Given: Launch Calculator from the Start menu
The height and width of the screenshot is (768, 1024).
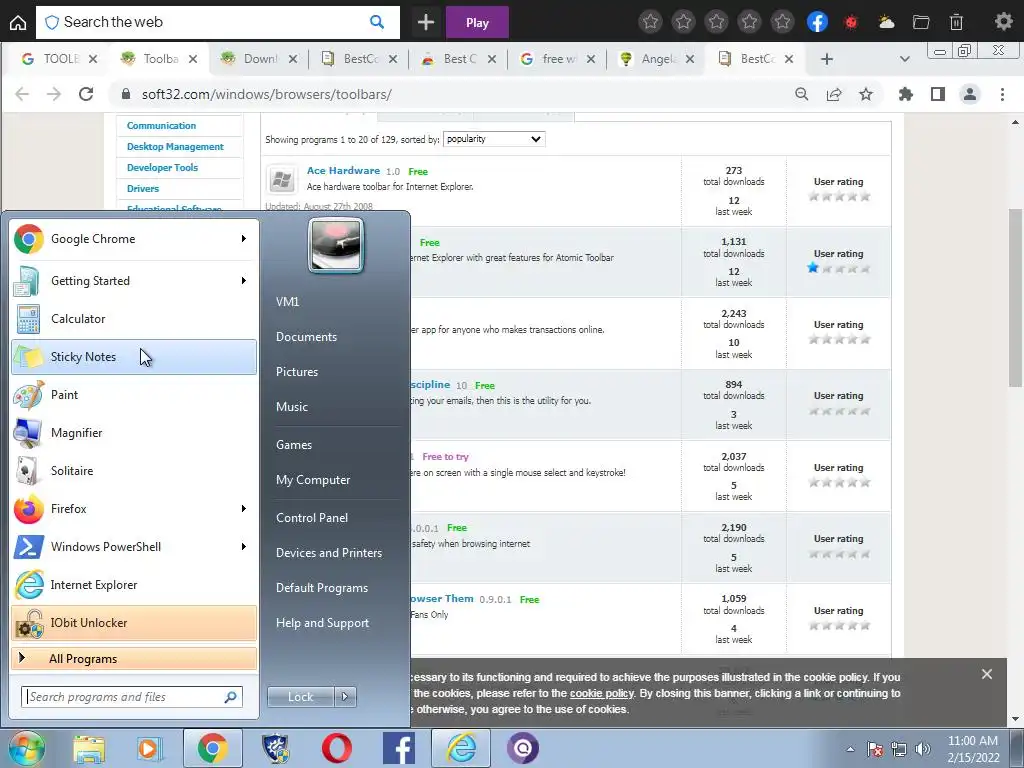Looking at the screenshot, I should [x=134, y=319].
